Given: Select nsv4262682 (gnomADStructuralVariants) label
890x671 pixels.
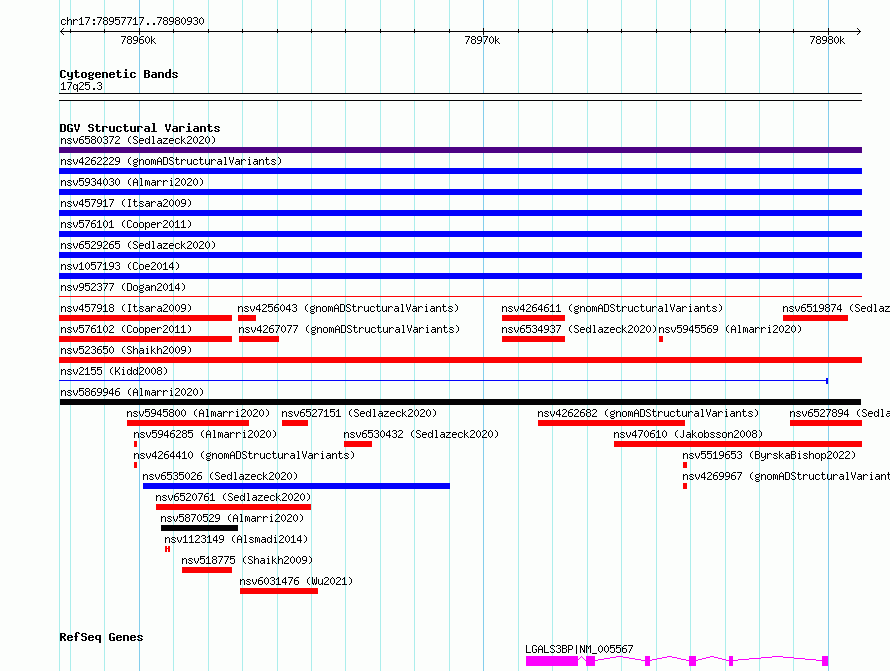Looking at the screenshot, I should click(648, 413).
